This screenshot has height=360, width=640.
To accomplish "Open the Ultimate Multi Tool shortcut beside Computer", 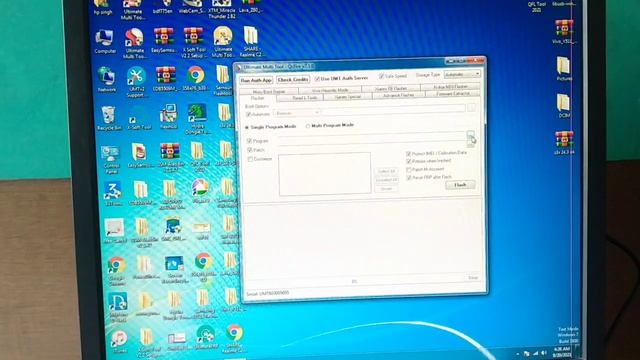I will point(134,43).
